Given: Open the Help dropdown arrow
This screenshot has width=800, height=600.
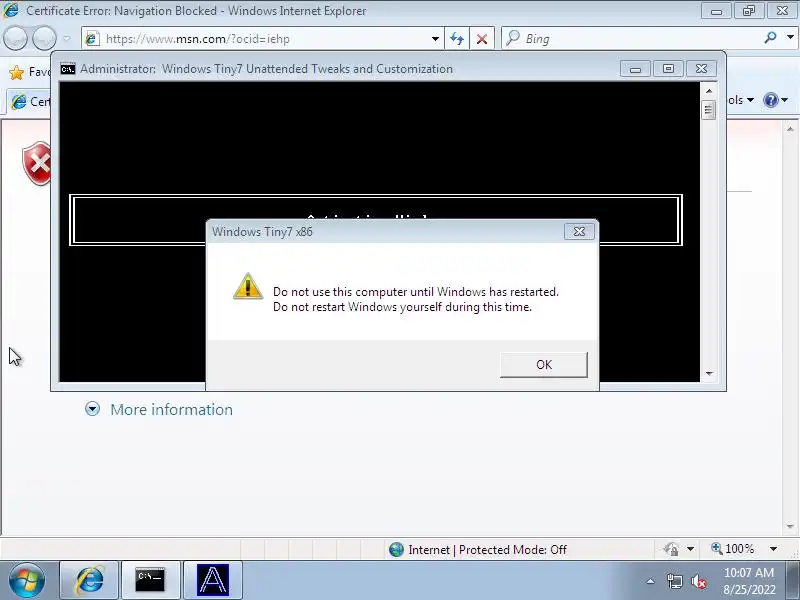Looking at the screenshot, I should (x=785, y=100).
